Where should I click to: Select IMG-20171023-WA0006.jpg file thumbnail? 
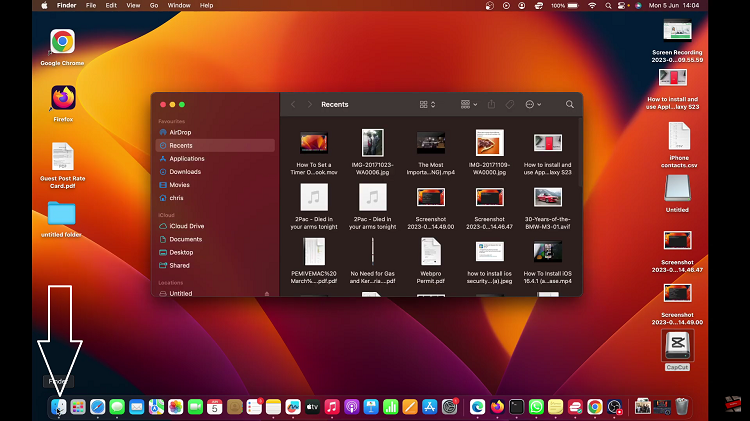pos(373,143)
